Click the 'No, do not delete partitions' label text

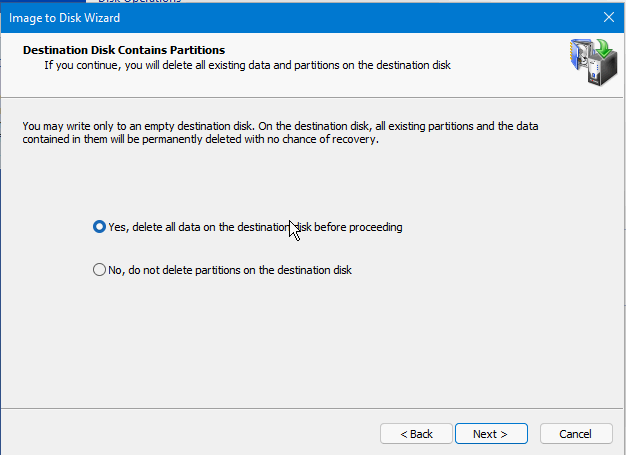(229, 270)
